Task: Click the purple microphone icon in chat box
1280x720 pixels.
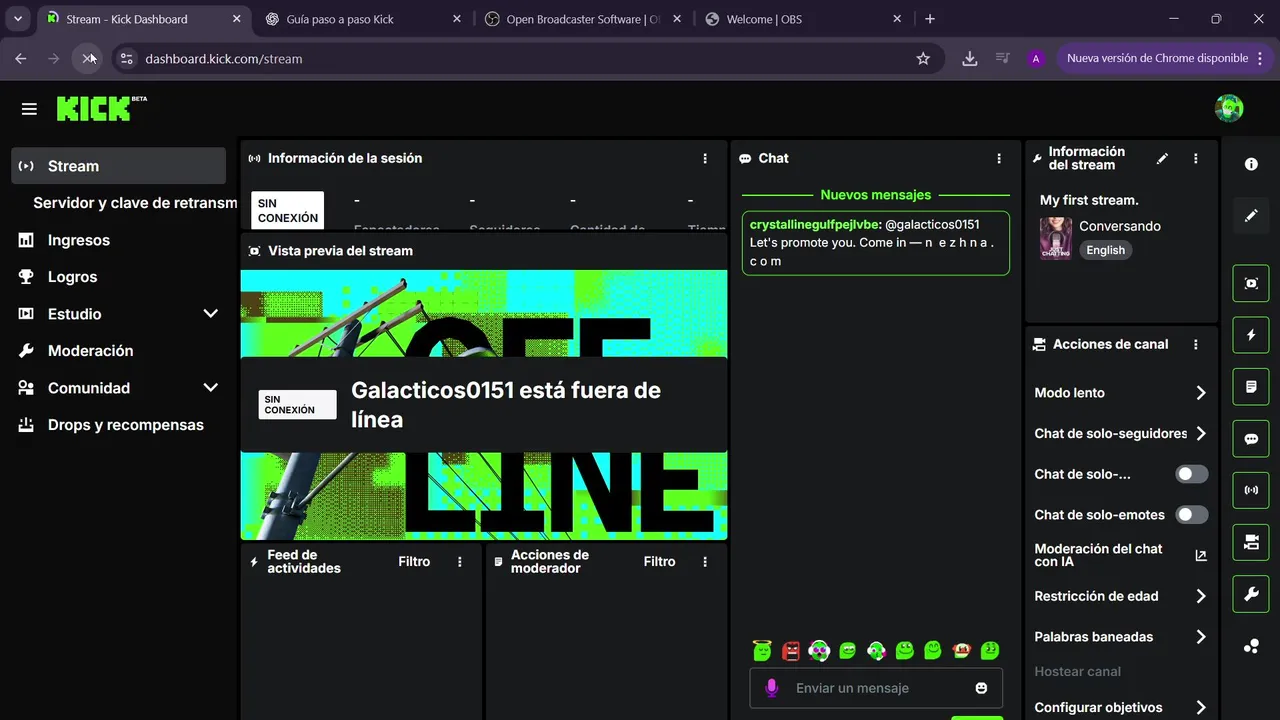Action: (x=771, y=688)
